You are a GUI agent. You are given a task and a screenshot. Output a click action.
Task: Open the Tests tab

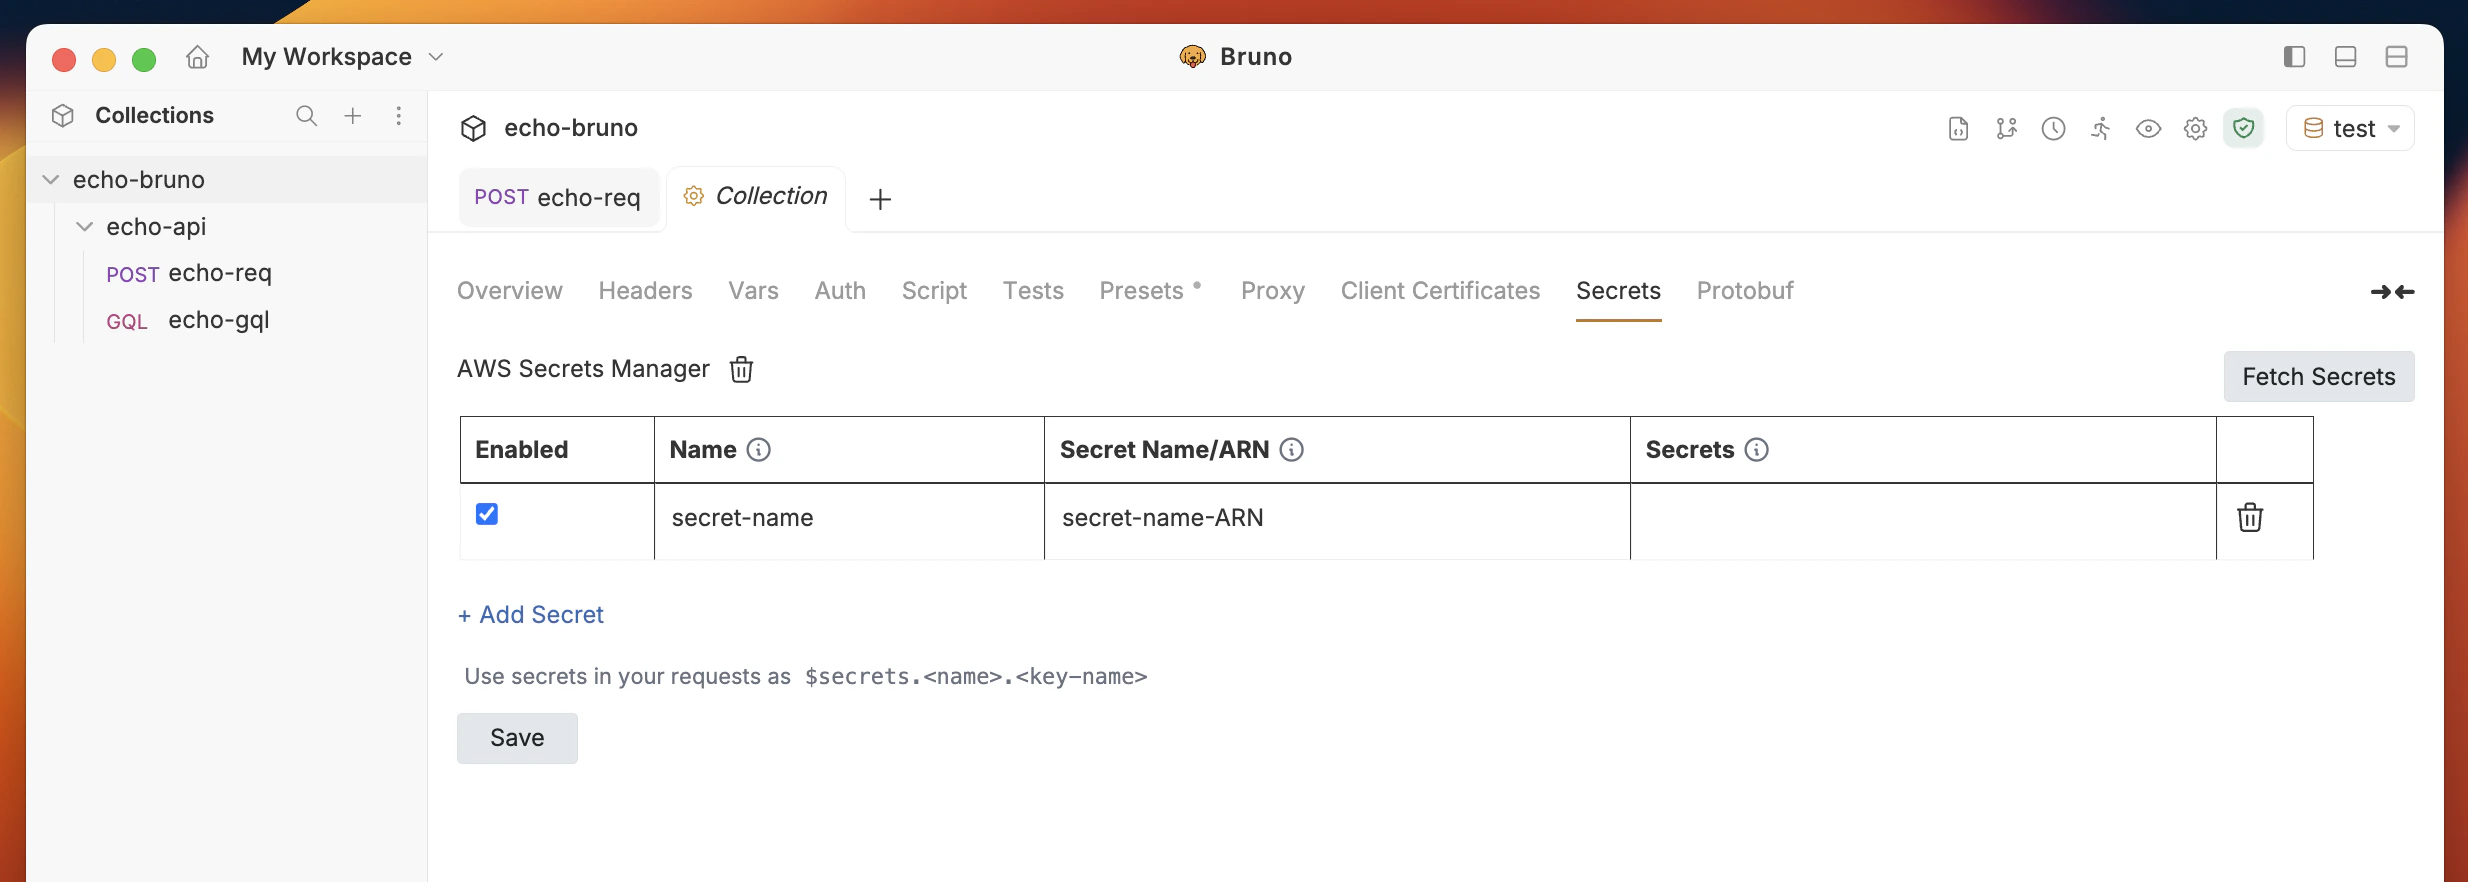pyautogui.click(x=1033, y=291)
